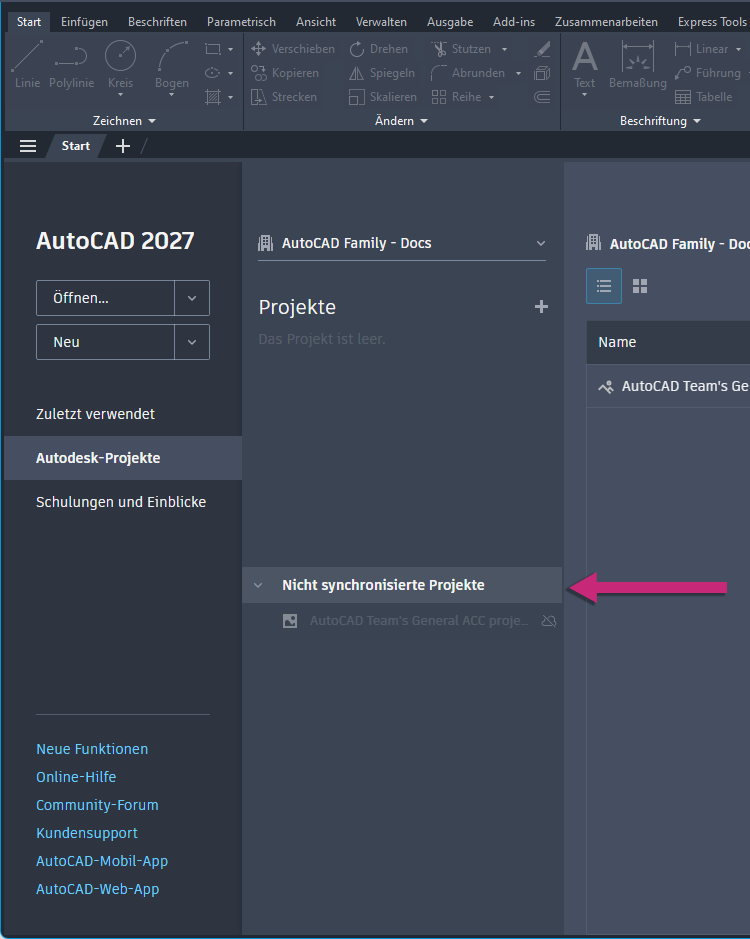The height and width of the screenshot is (939, 750).
Task: Open the Ausgabe ribbon tab
Action: click(450, 22)
